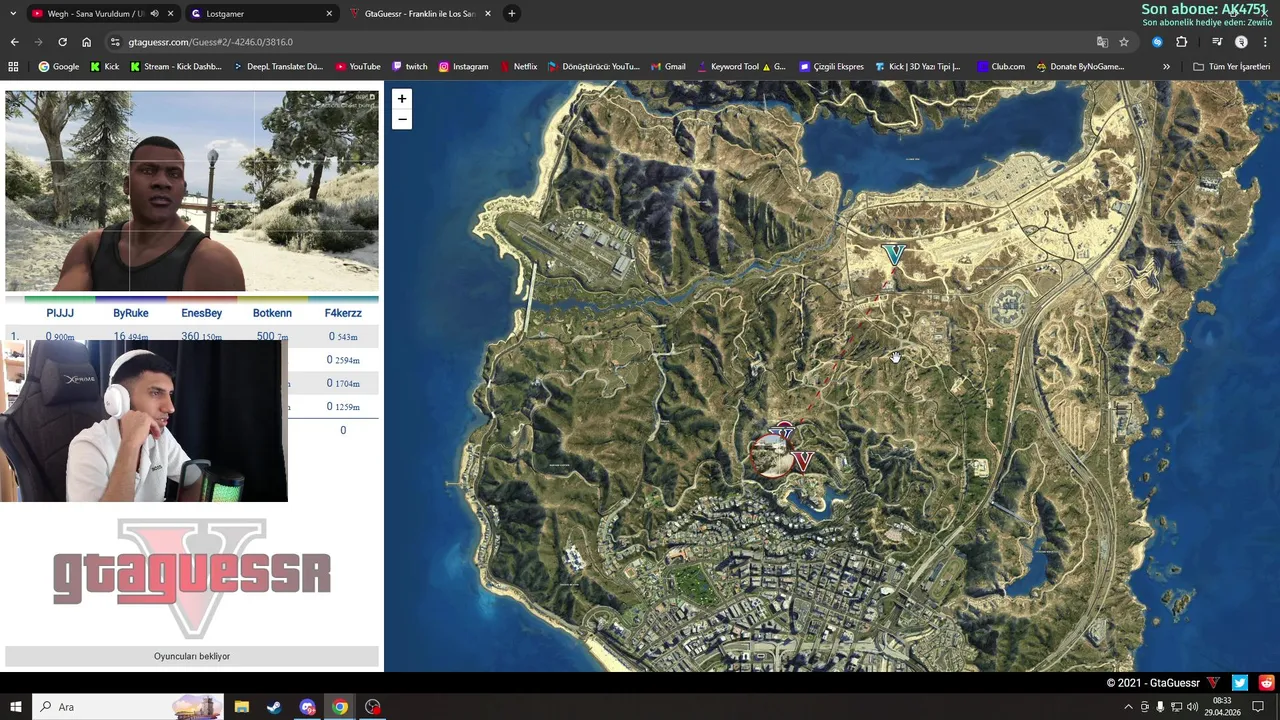The height and width of the screenshot is (720, 1280).
Task: Open GtaGuessr Reddit icon in footer
Action: [x=1267, y=683]
